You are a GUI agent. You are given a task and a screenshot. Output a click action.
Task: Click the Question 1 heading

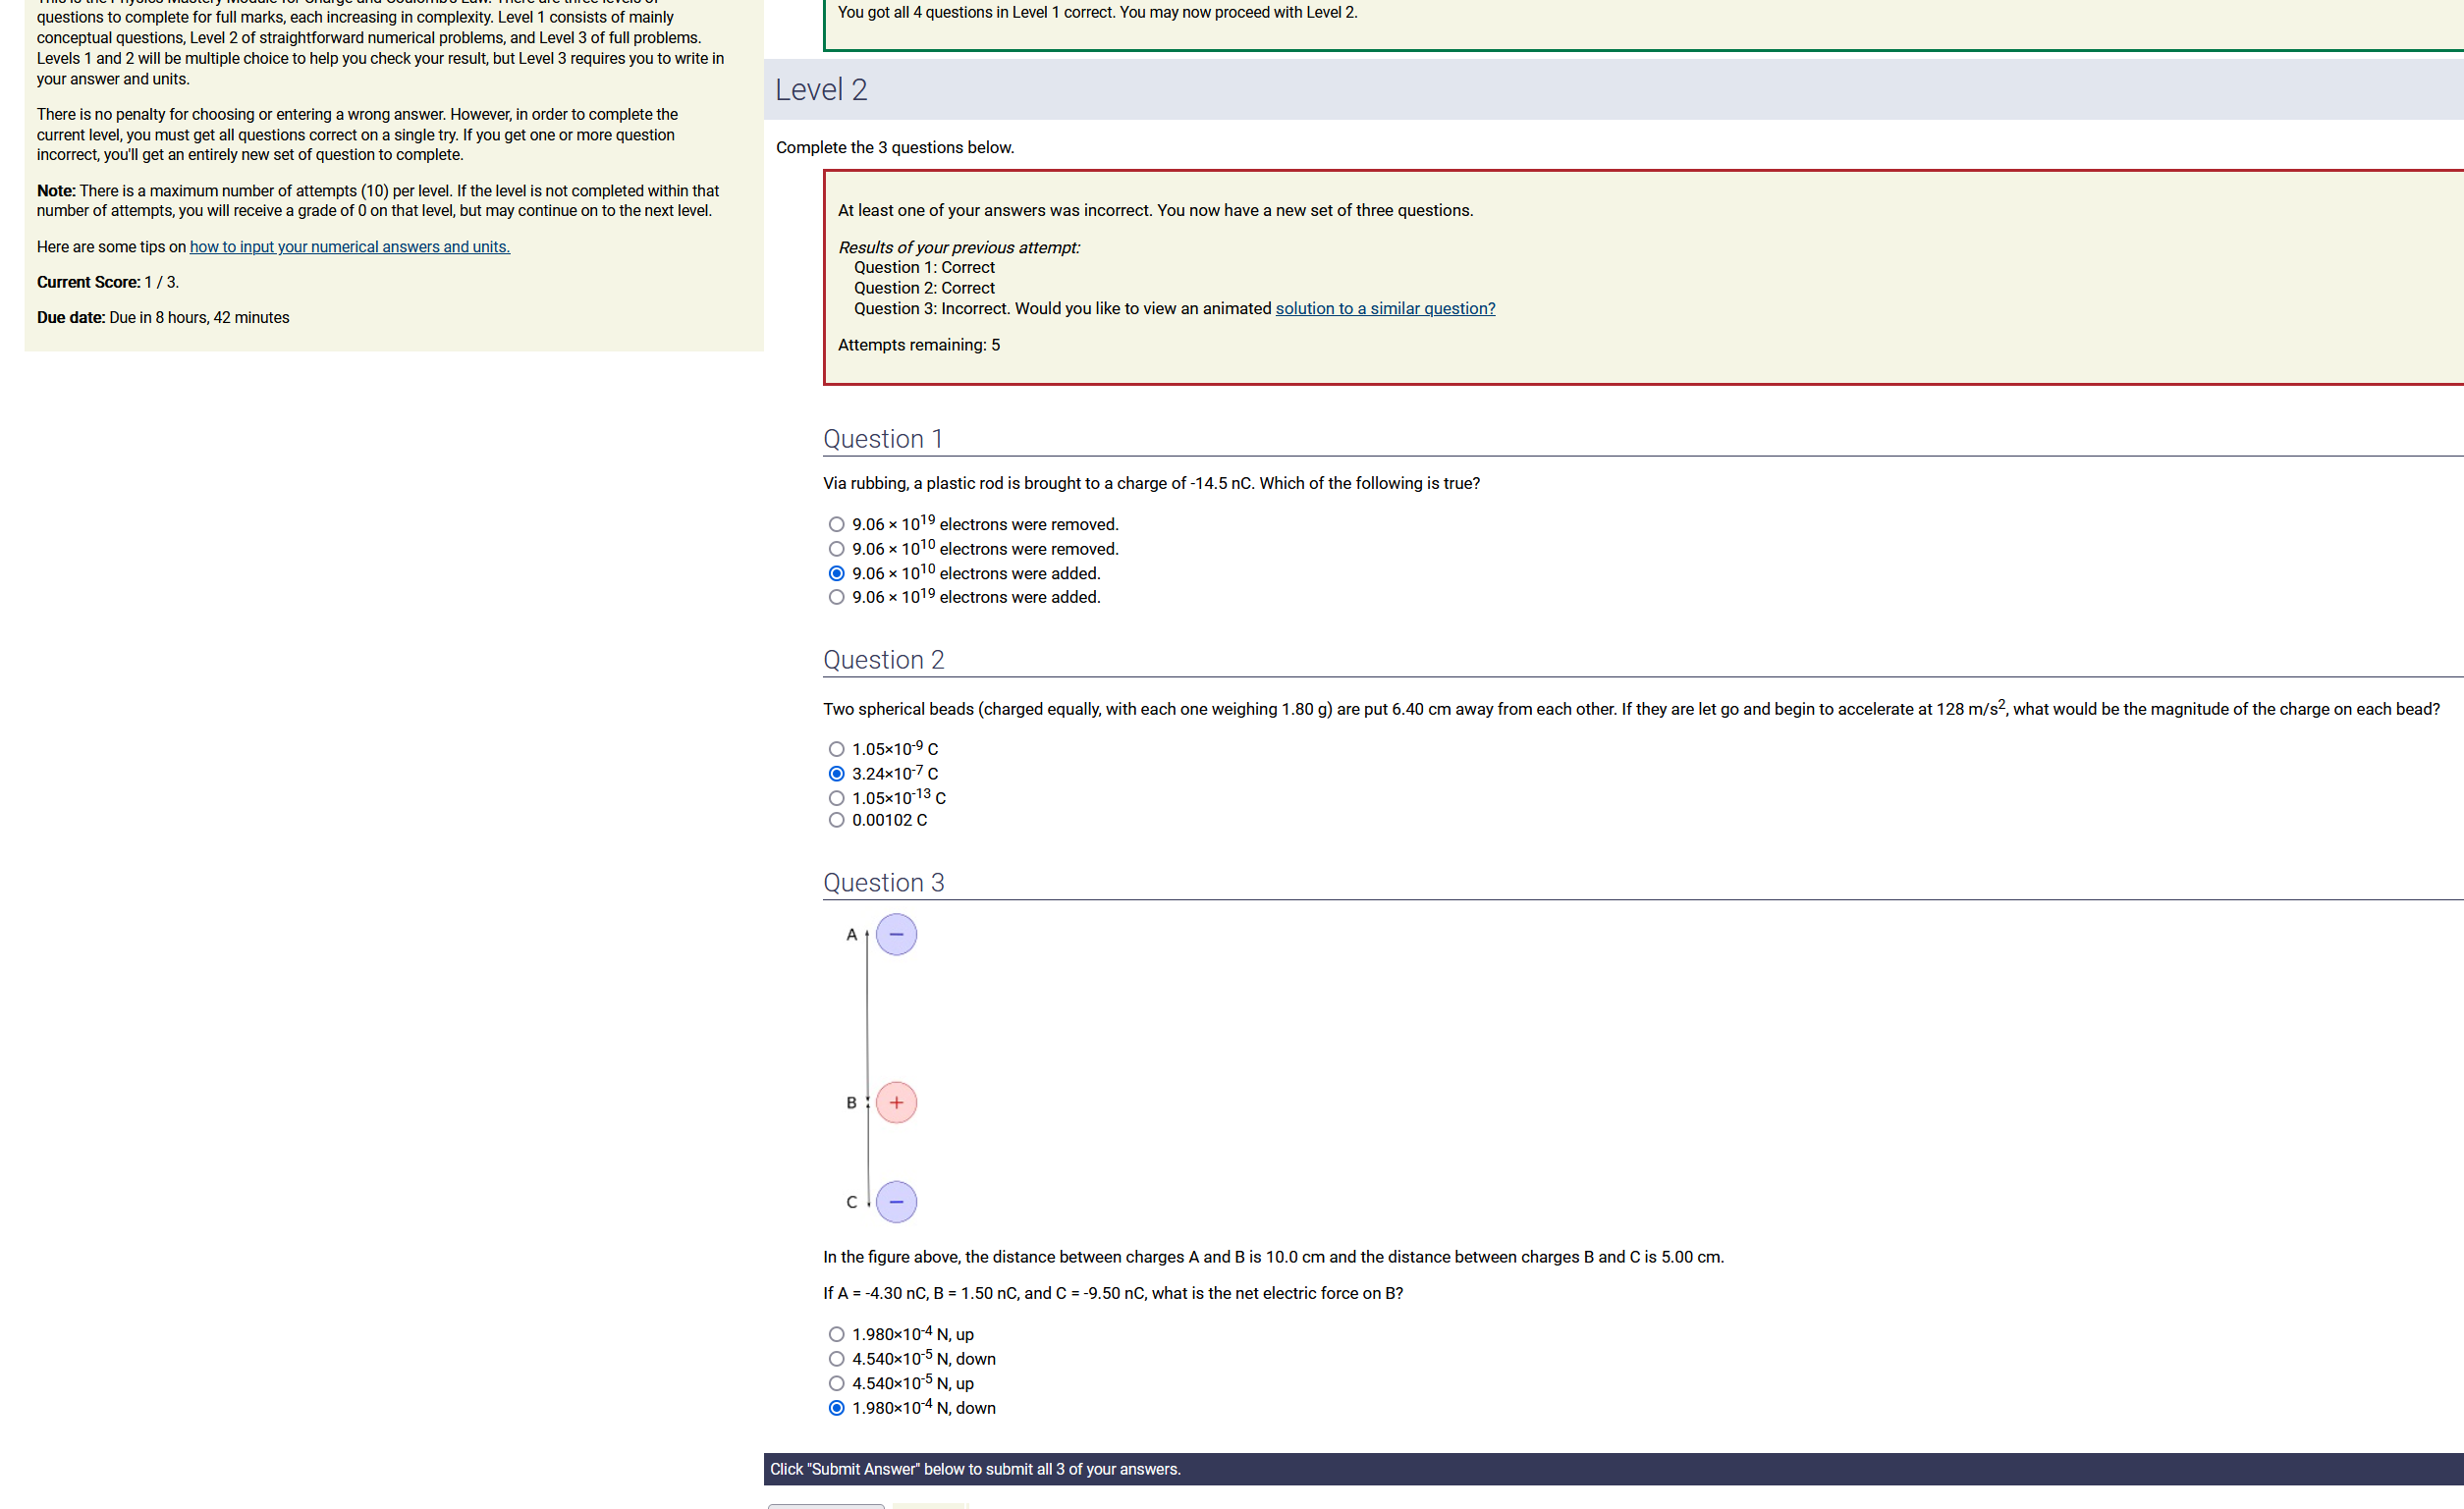(x=882, y=439)
